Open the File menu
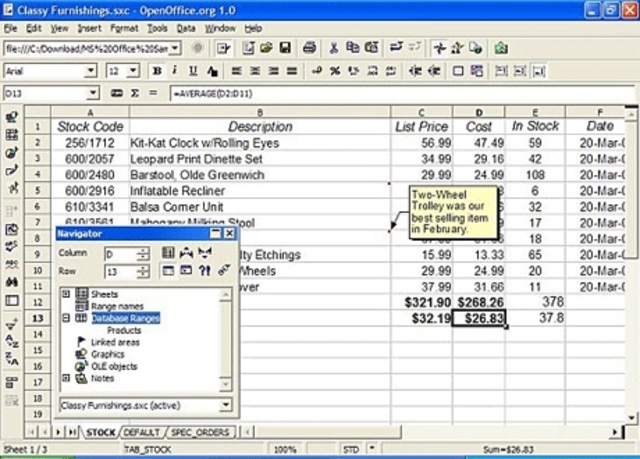640x459 pixels. [x=11, y=28]
